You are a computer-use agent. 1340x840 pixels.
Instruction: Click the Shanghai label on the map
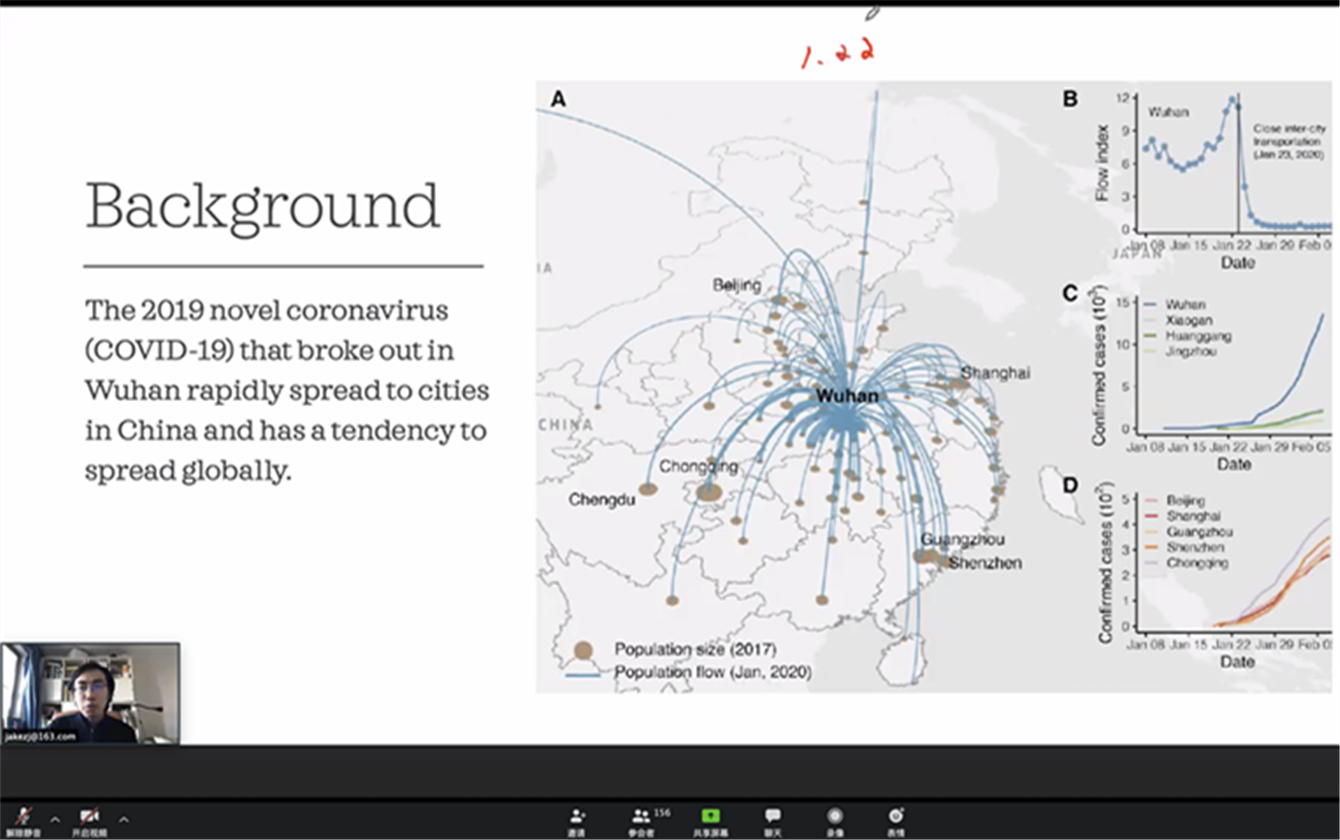(x=995, y=372)
